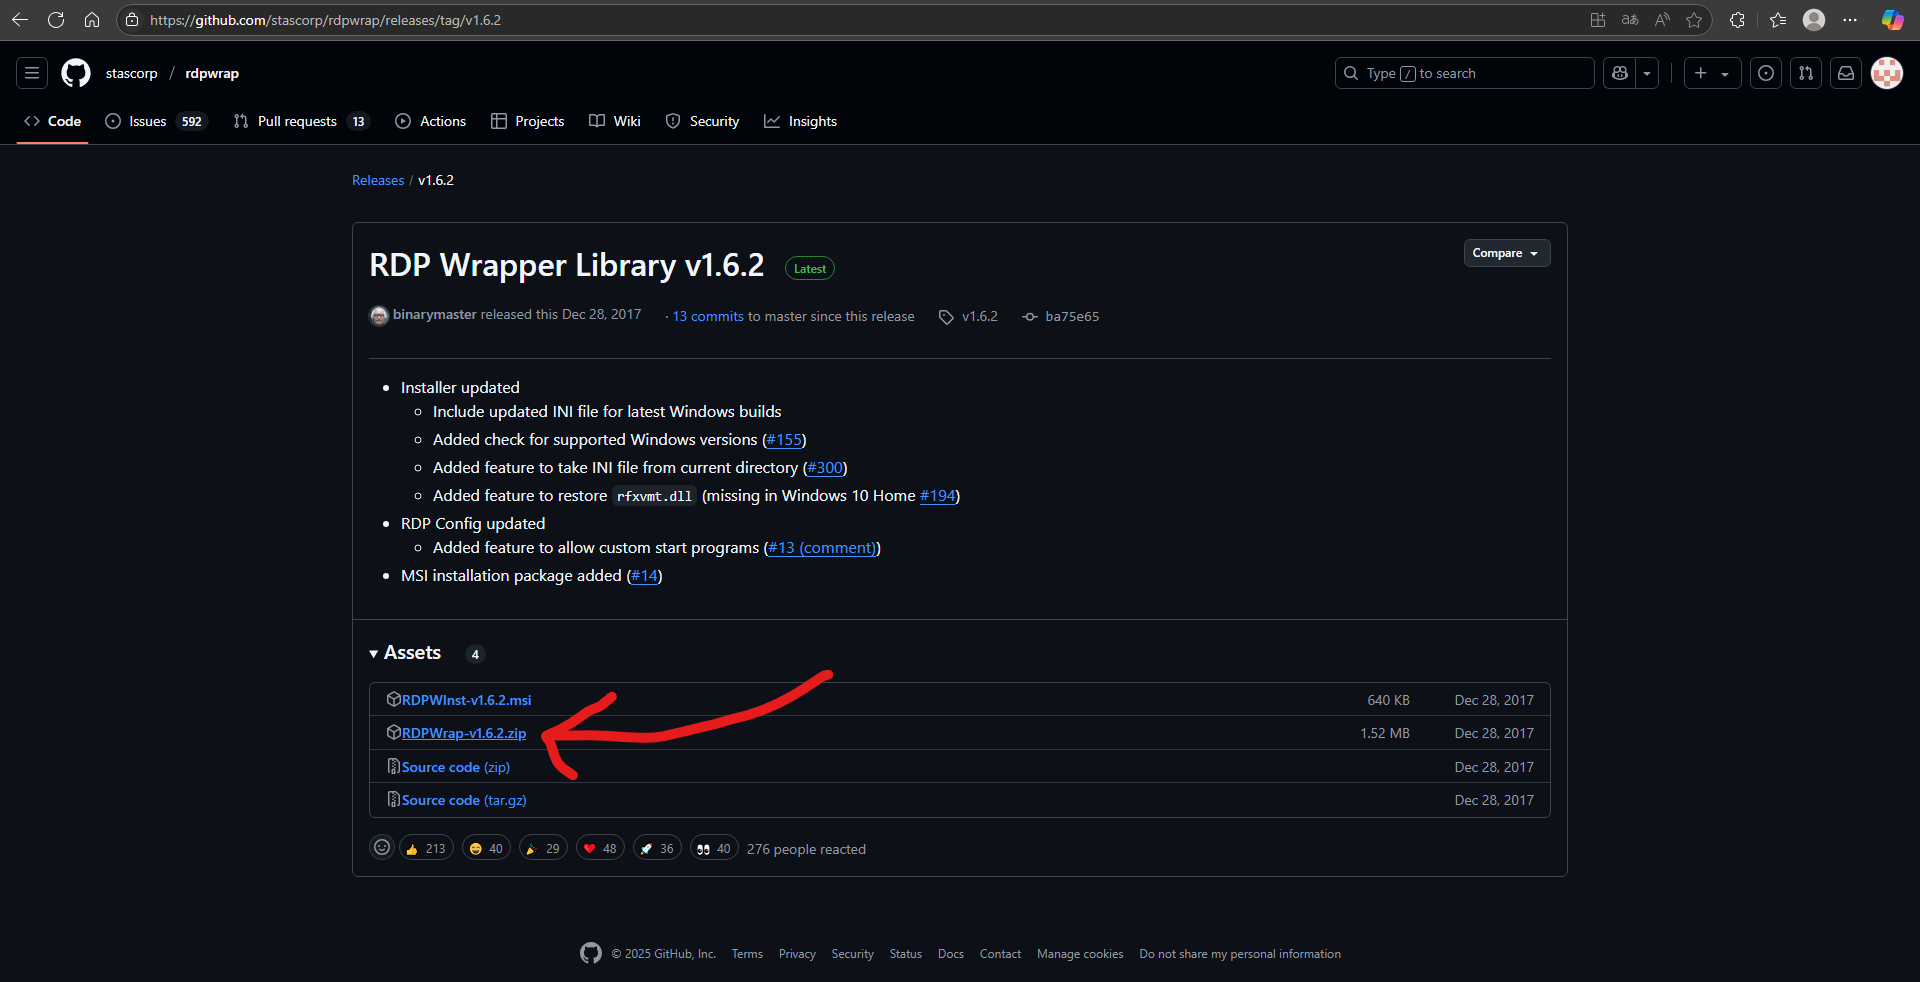
Task: Open the #13 (comment) link
Action: [x=822, y=547]
